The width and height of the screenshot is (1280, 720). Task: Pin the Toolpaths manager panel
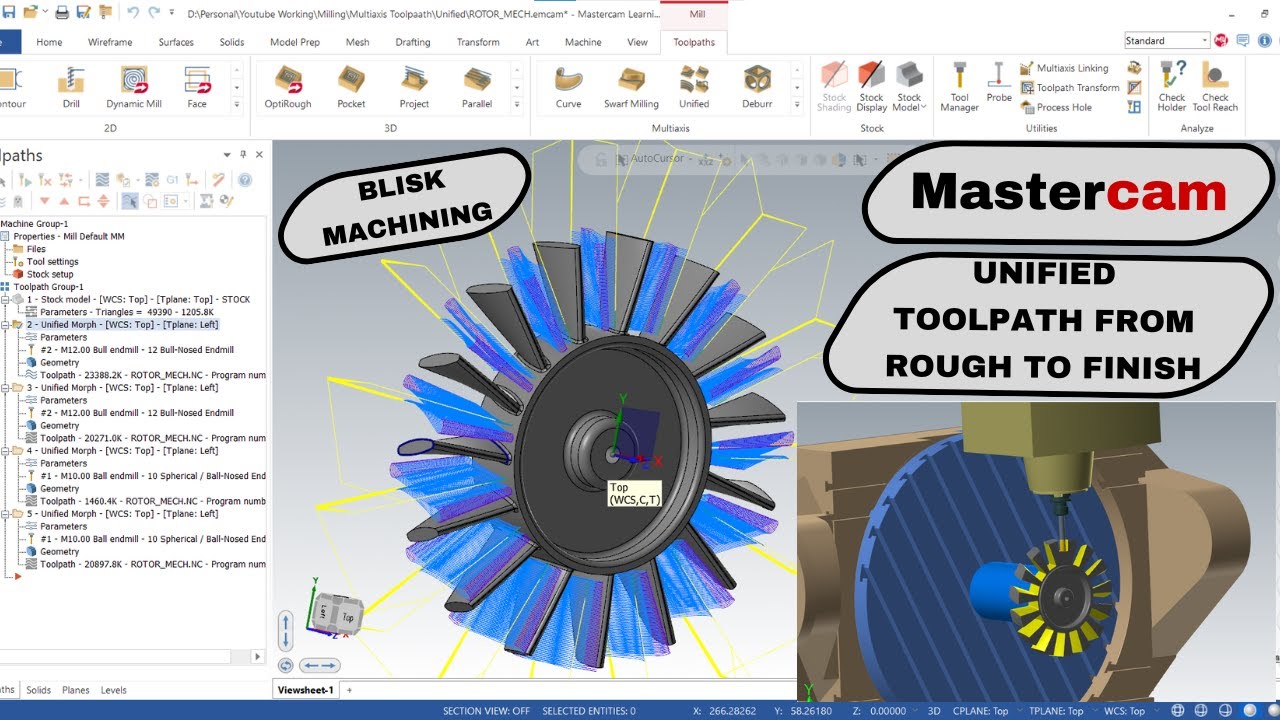click(x=243, y=155)
